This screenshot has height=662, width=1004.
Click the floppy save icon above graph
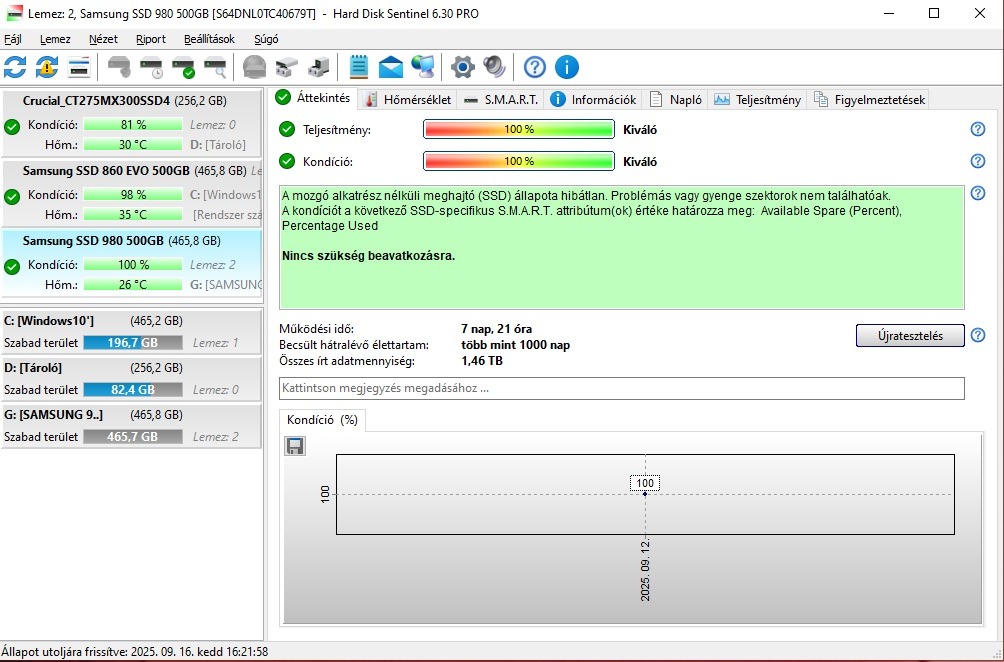pos(295,446)
